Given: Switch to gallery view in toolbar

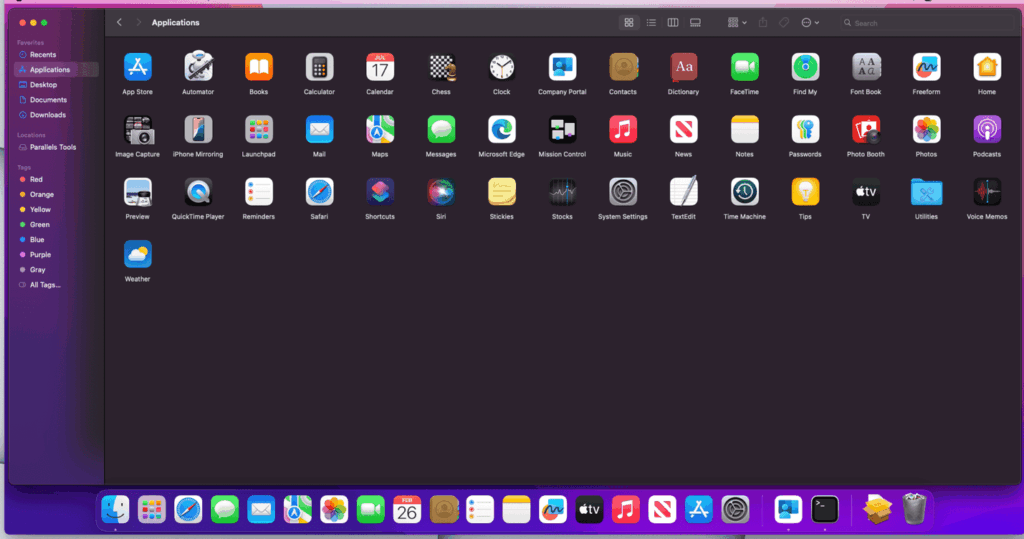Looking at the screenshot, I should click(695, 22).
